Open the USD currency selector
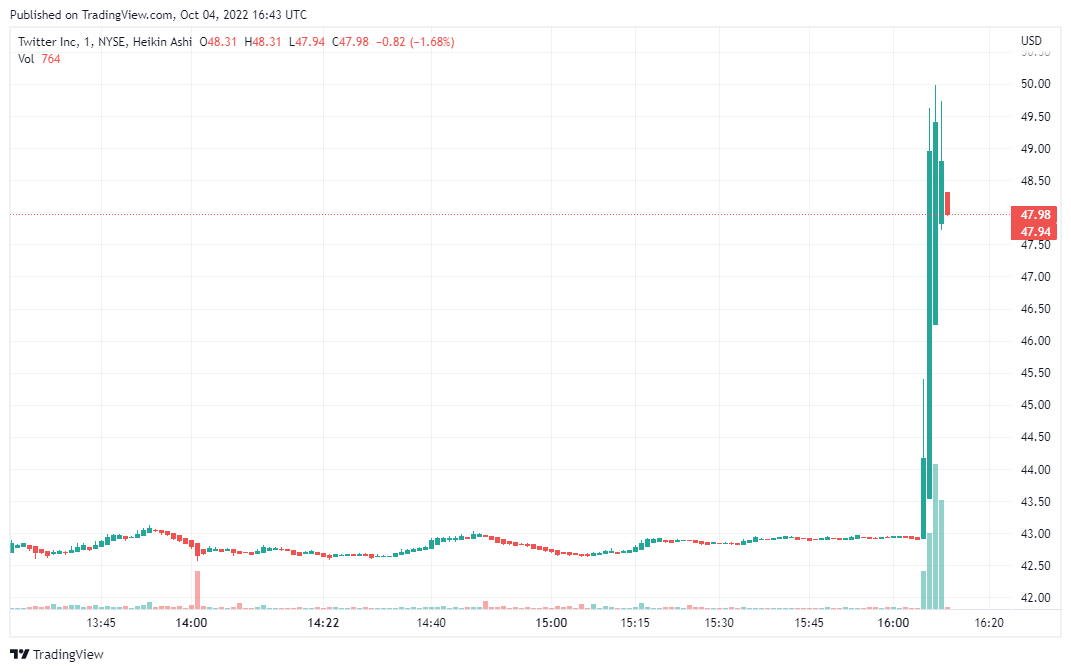Screen dimensions: 1071x672 click(x=1031, y=41)
